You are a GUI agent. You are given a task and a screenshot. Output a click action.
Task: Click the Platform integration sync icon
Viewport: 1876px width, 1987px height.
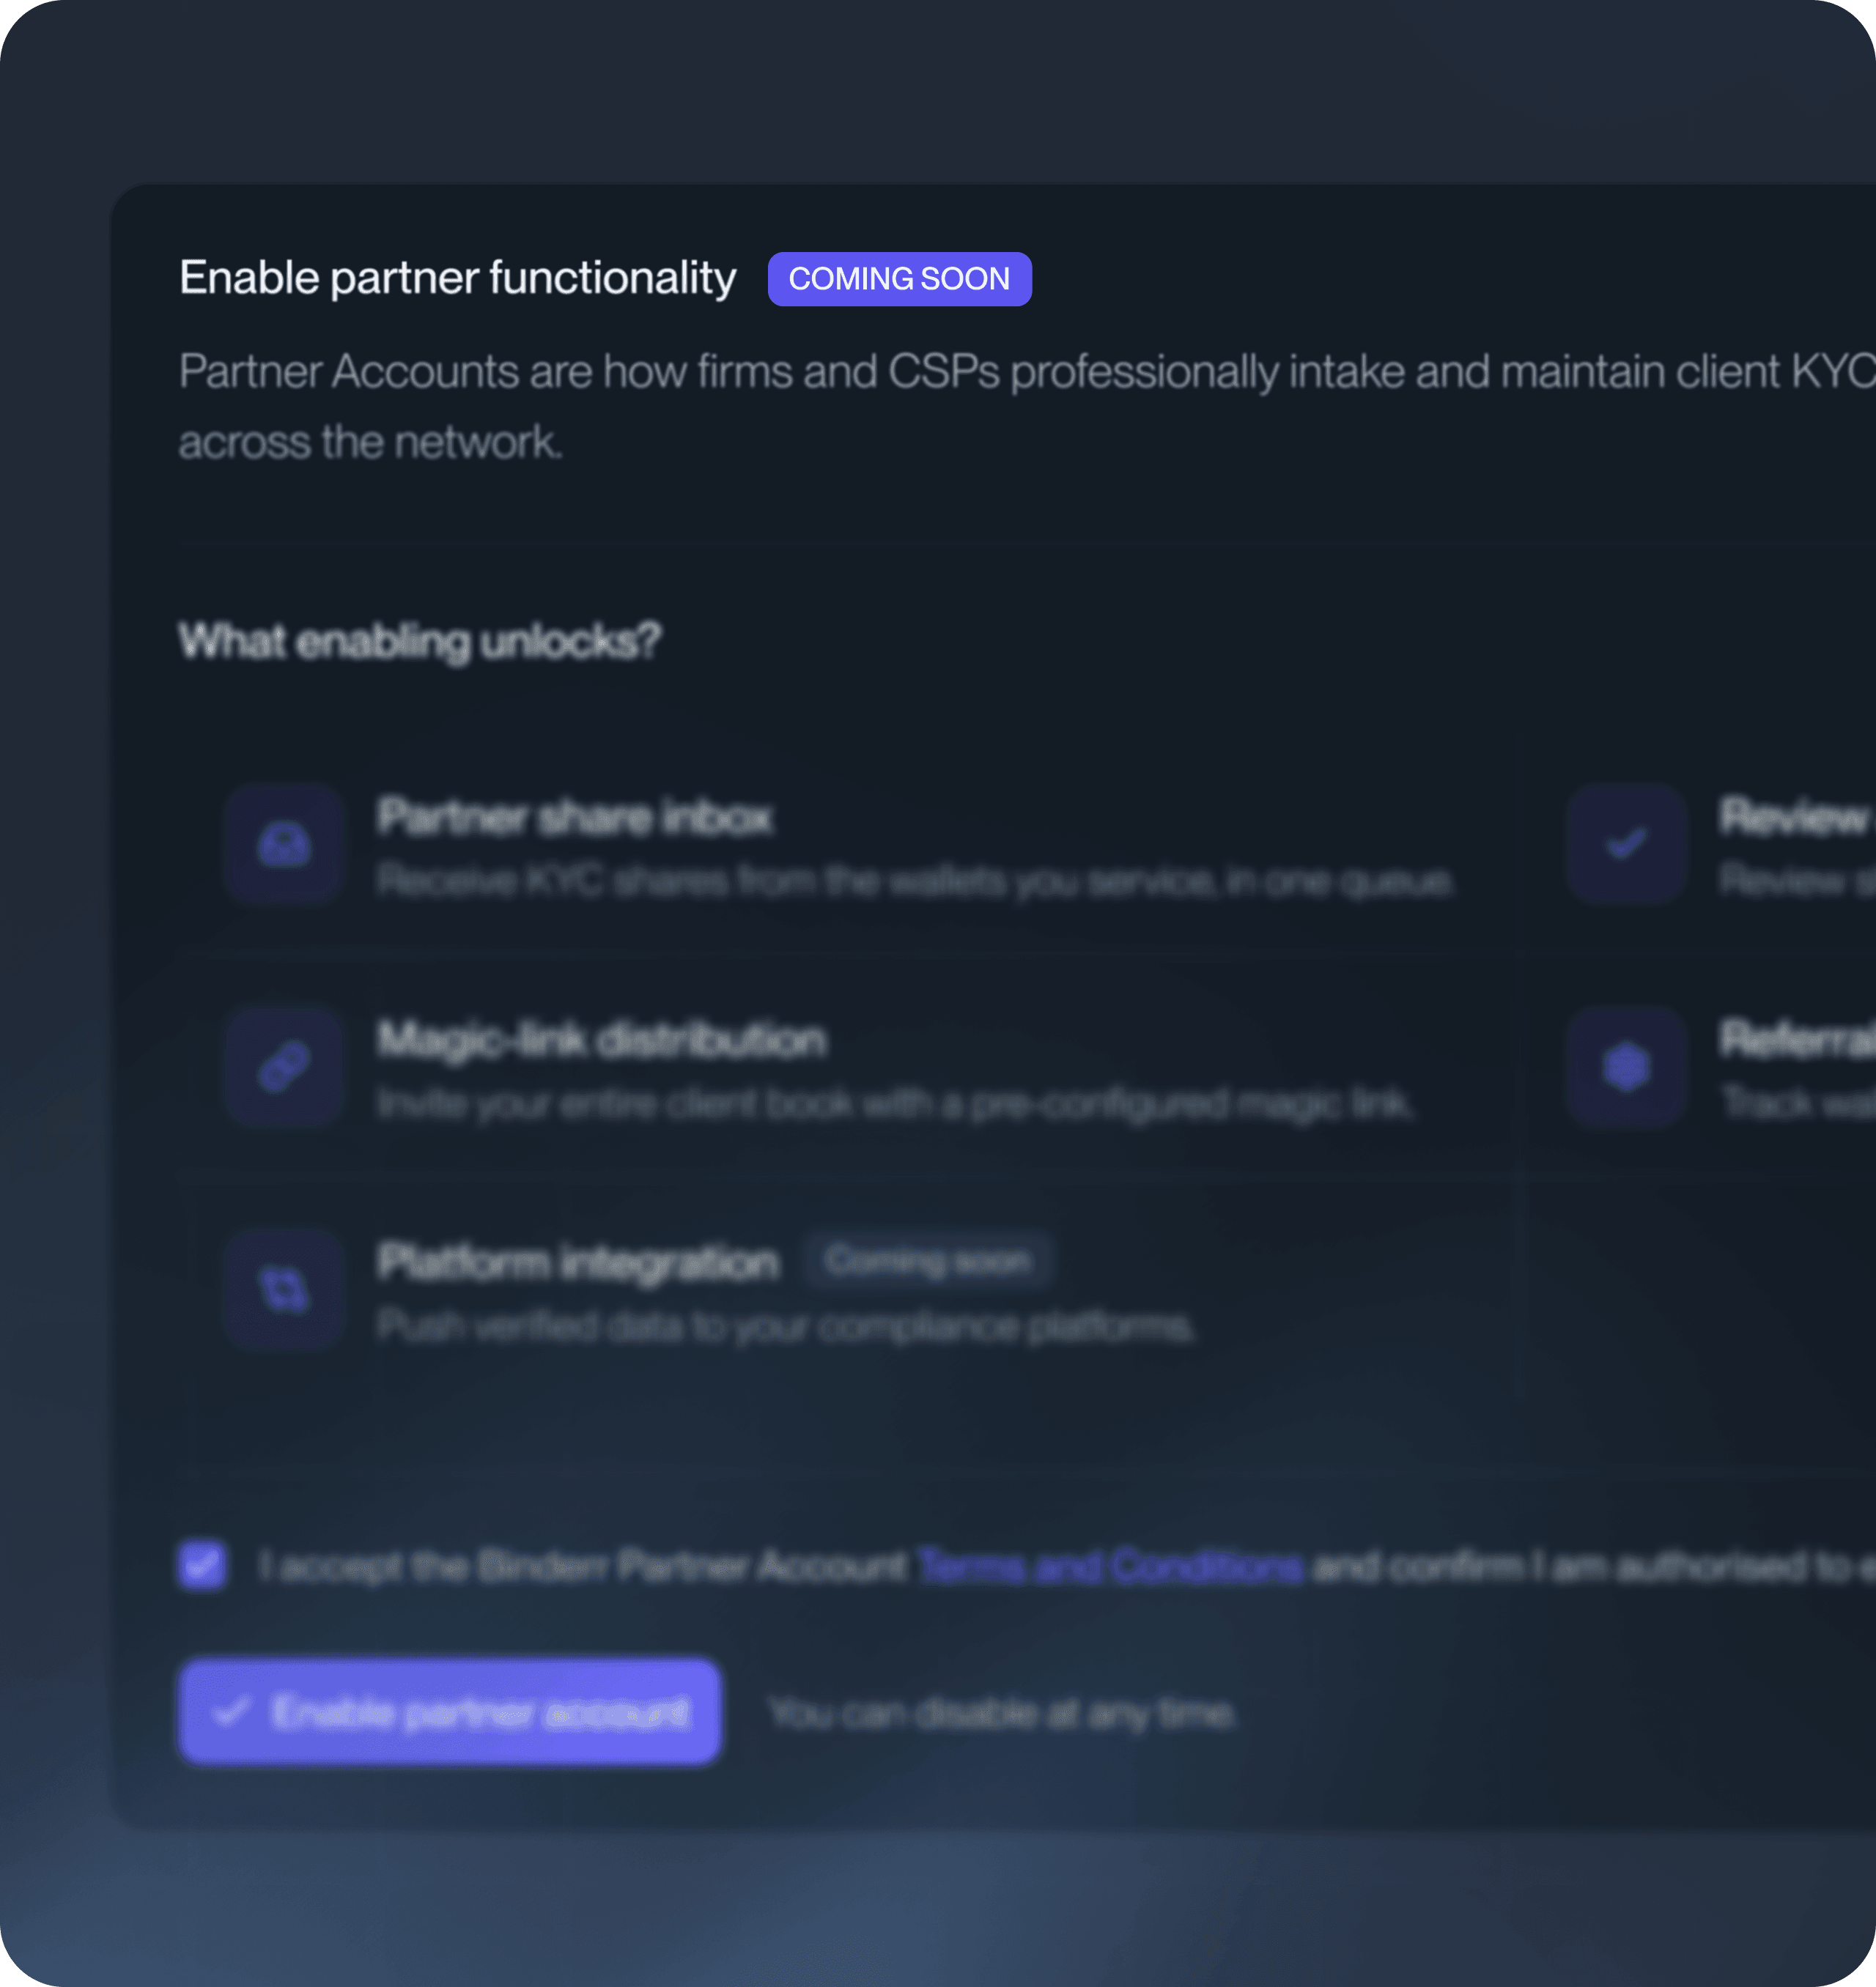tap(285, 1289)
